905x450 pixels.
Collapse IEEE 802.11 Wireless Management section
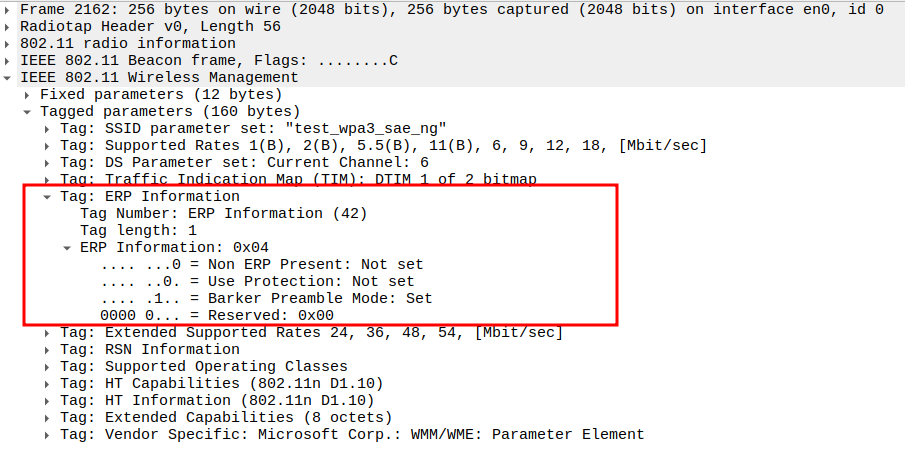click(x=9, y=78)
